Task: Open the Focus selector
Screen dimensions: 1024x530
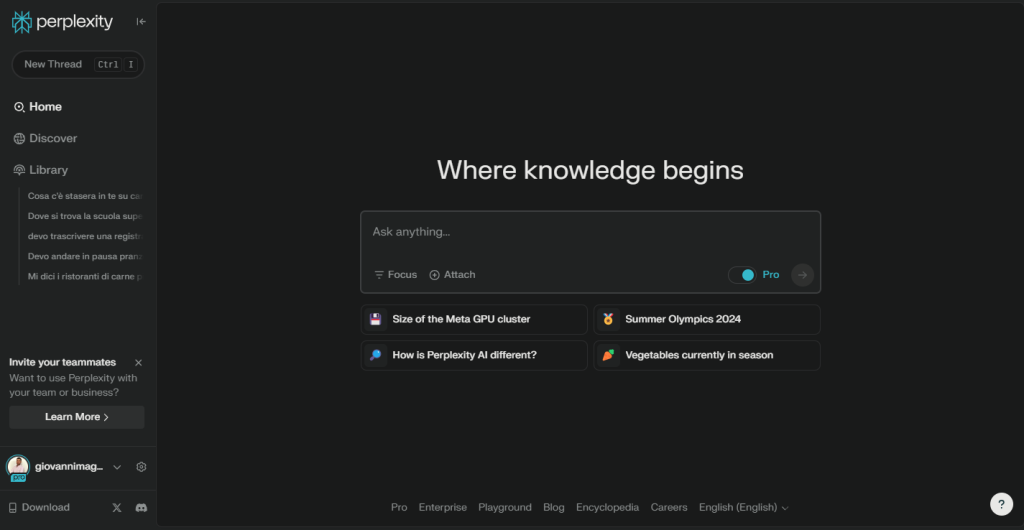Action: 395,275
